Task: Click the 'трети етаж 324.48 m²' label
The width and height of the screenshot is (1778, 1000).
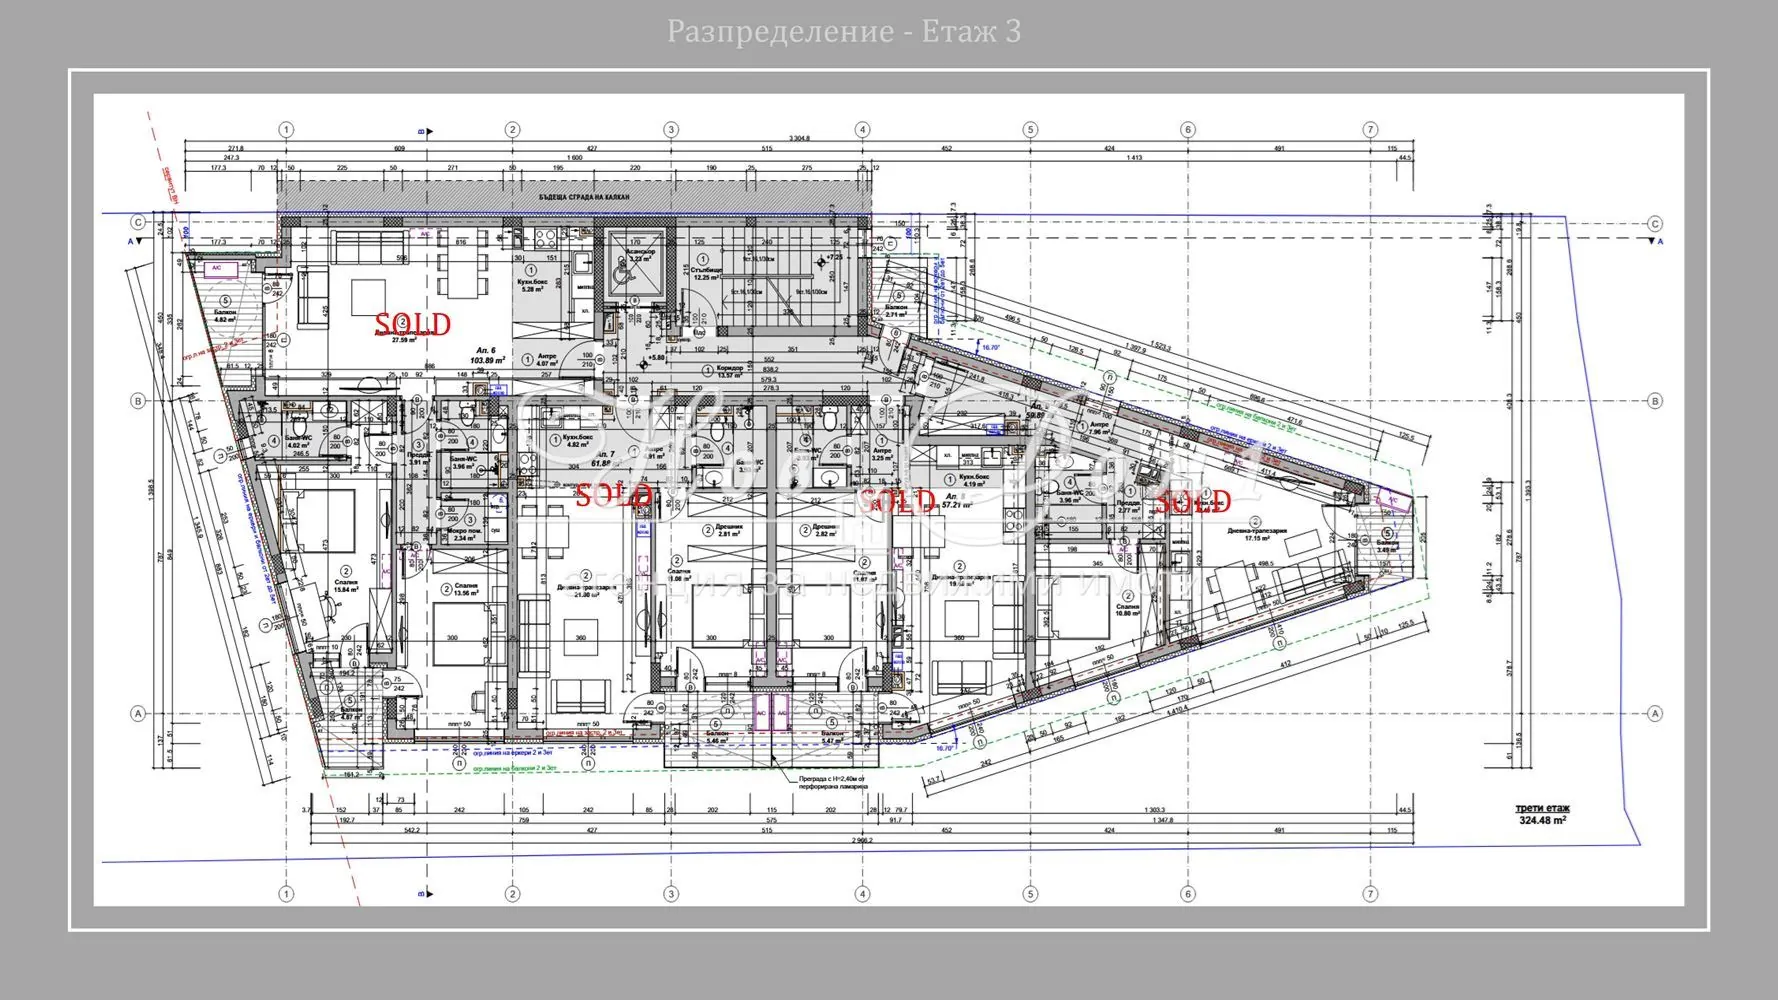Action: pyautogui.click(x=1541, y=814)
